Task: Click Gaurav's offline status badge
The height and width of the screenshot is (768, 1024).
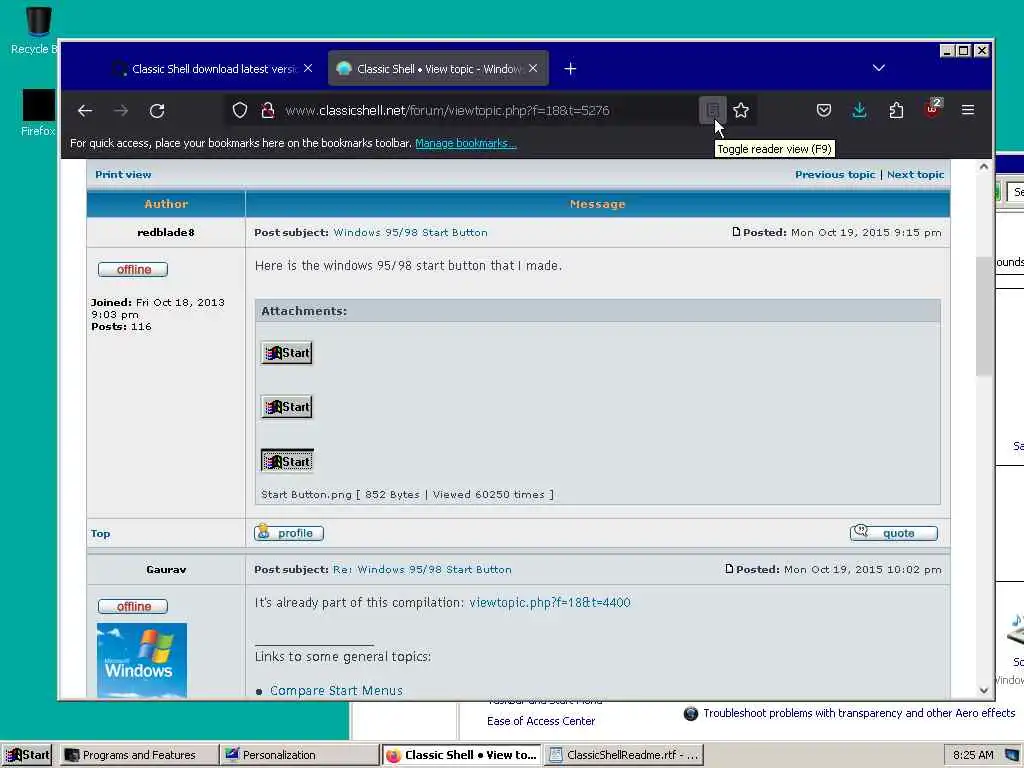Action: coord(133,606)
